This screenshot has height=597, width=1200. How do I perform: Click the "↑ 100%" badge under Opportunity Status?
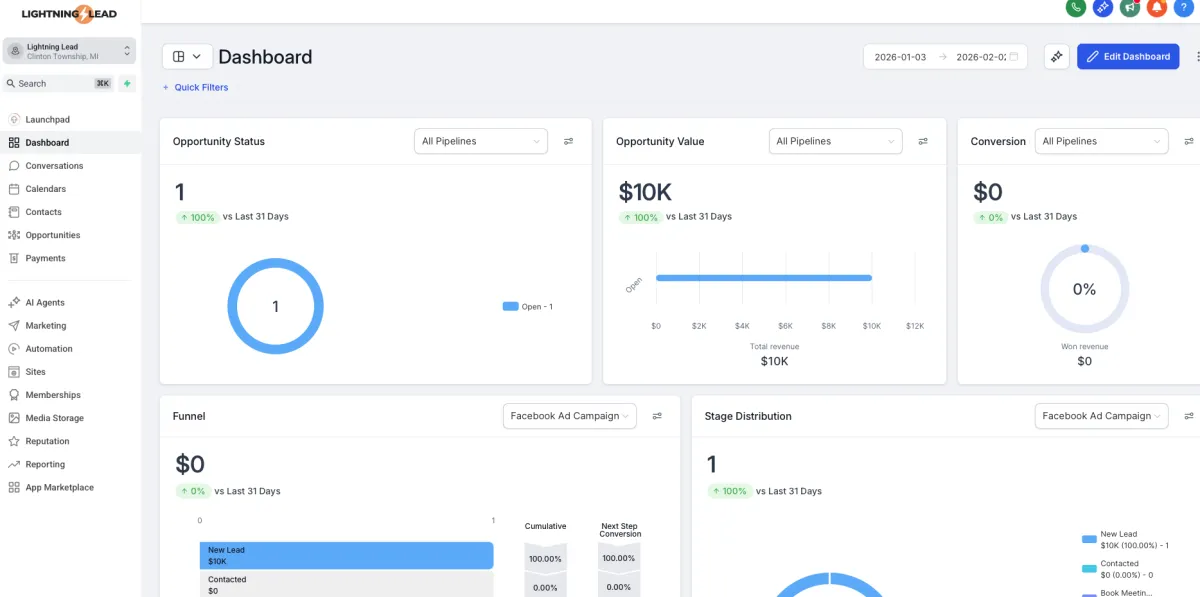point(197,217)
